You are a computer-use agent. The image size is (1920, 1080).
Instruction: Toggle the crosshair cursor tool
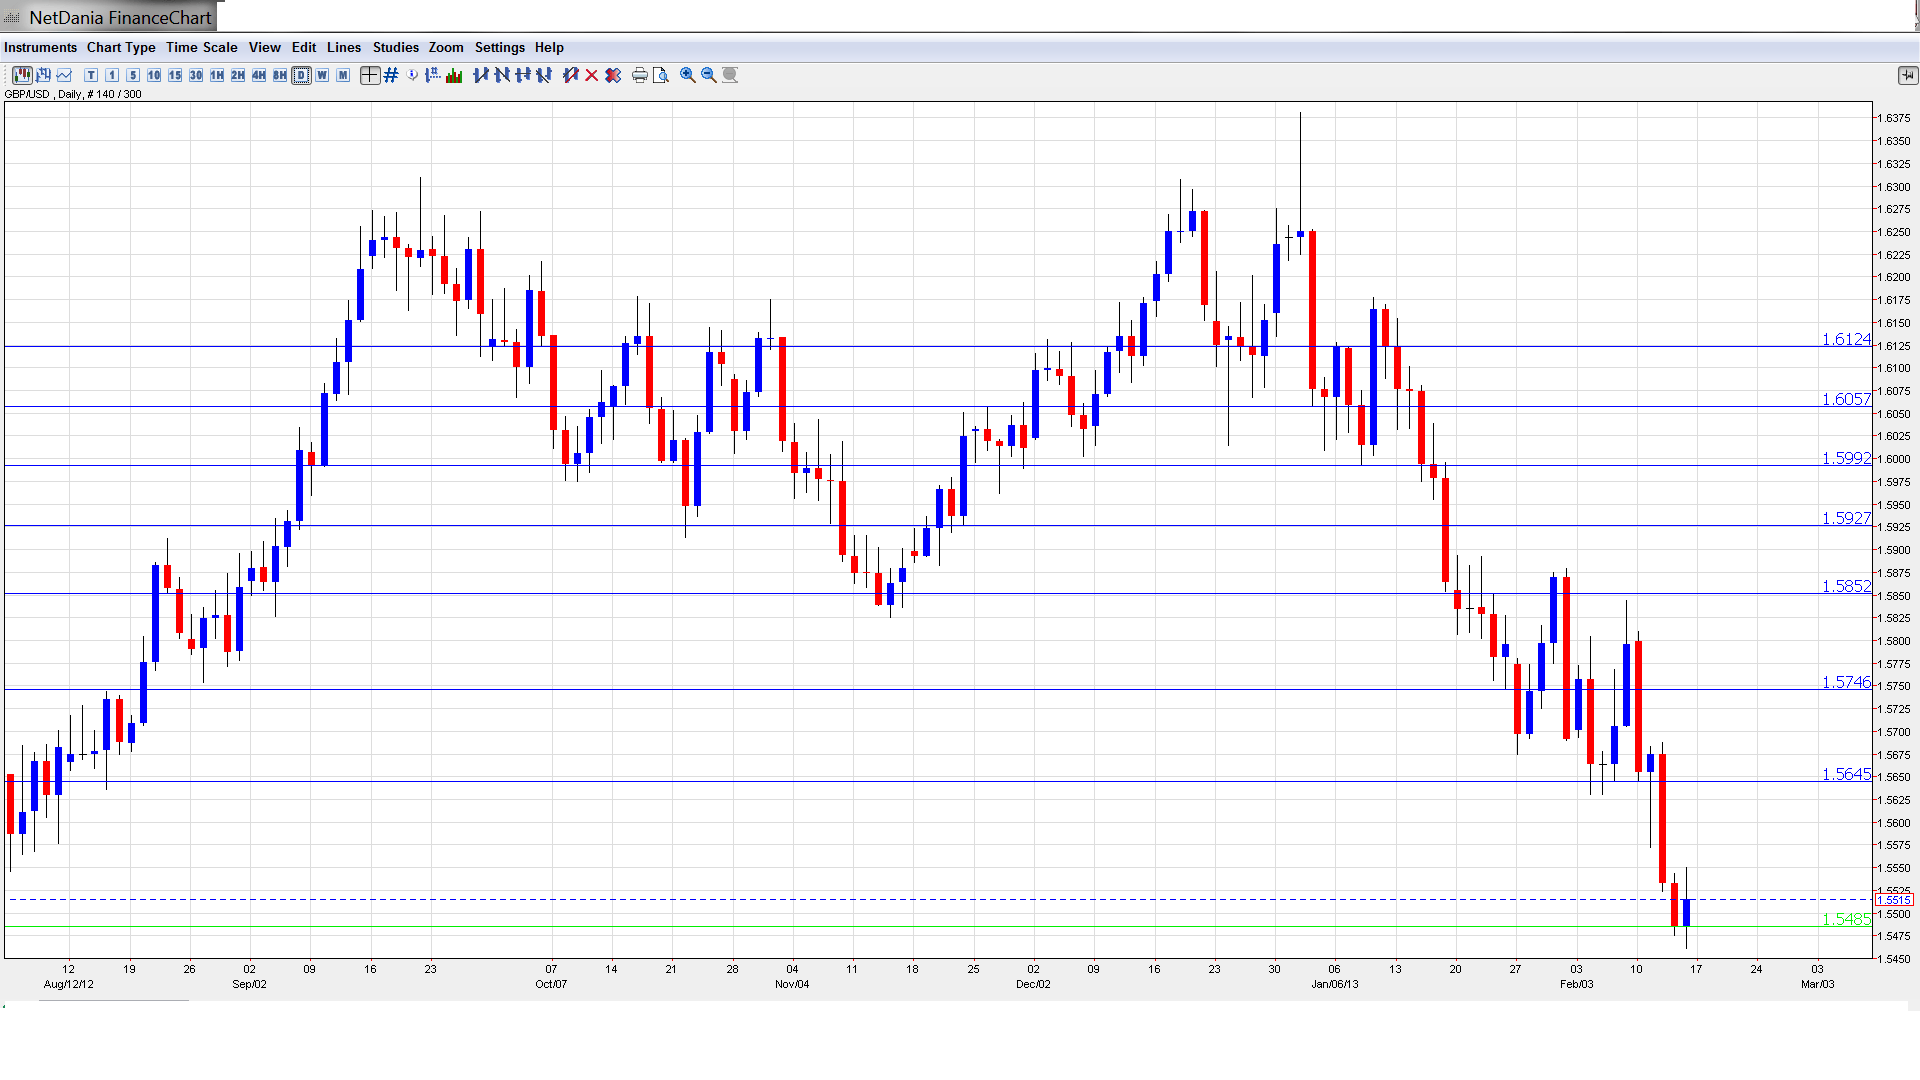370,75
